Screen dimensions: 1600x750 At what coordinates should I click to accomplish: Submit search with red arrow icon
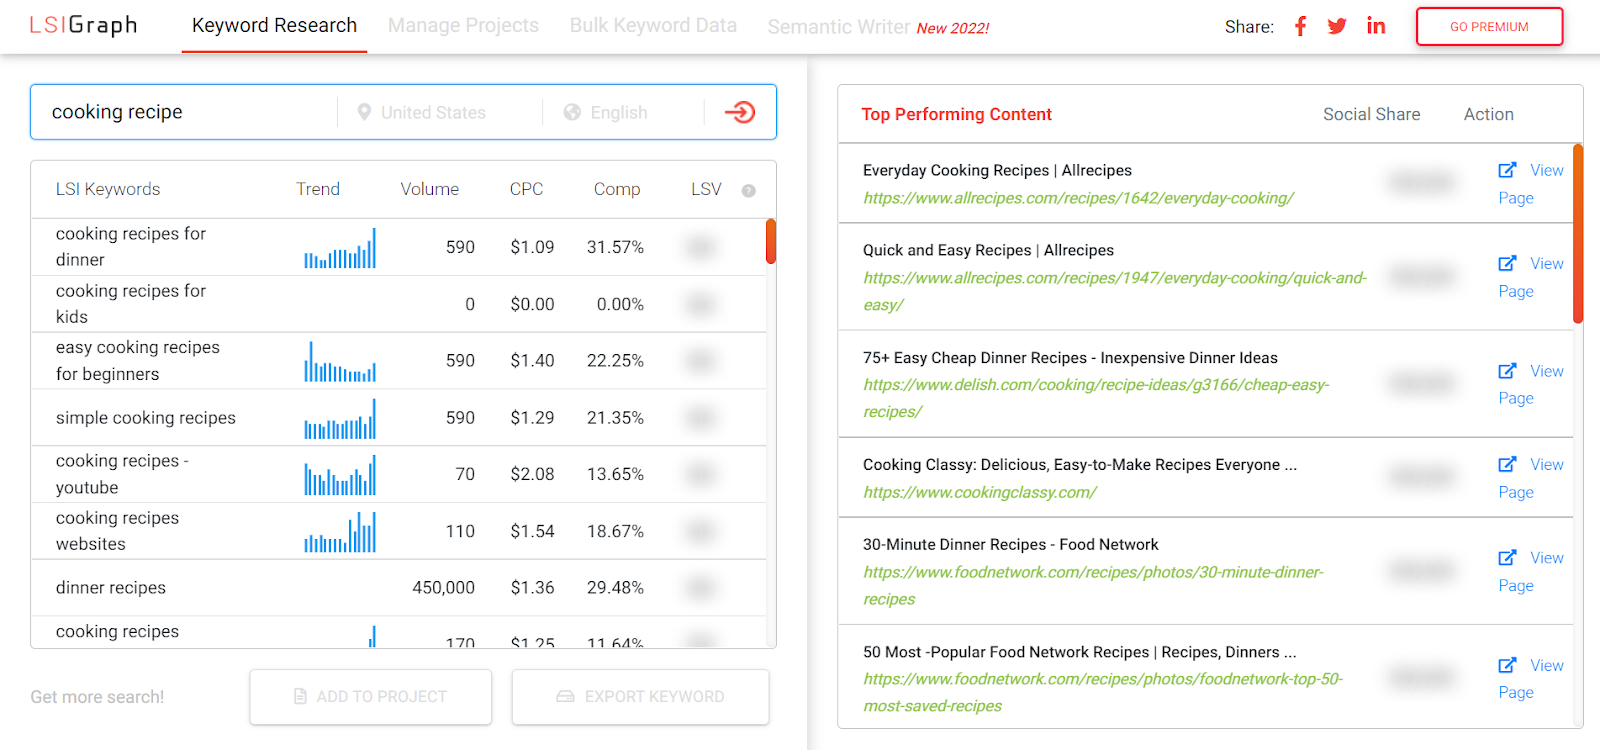coord(740,112)
